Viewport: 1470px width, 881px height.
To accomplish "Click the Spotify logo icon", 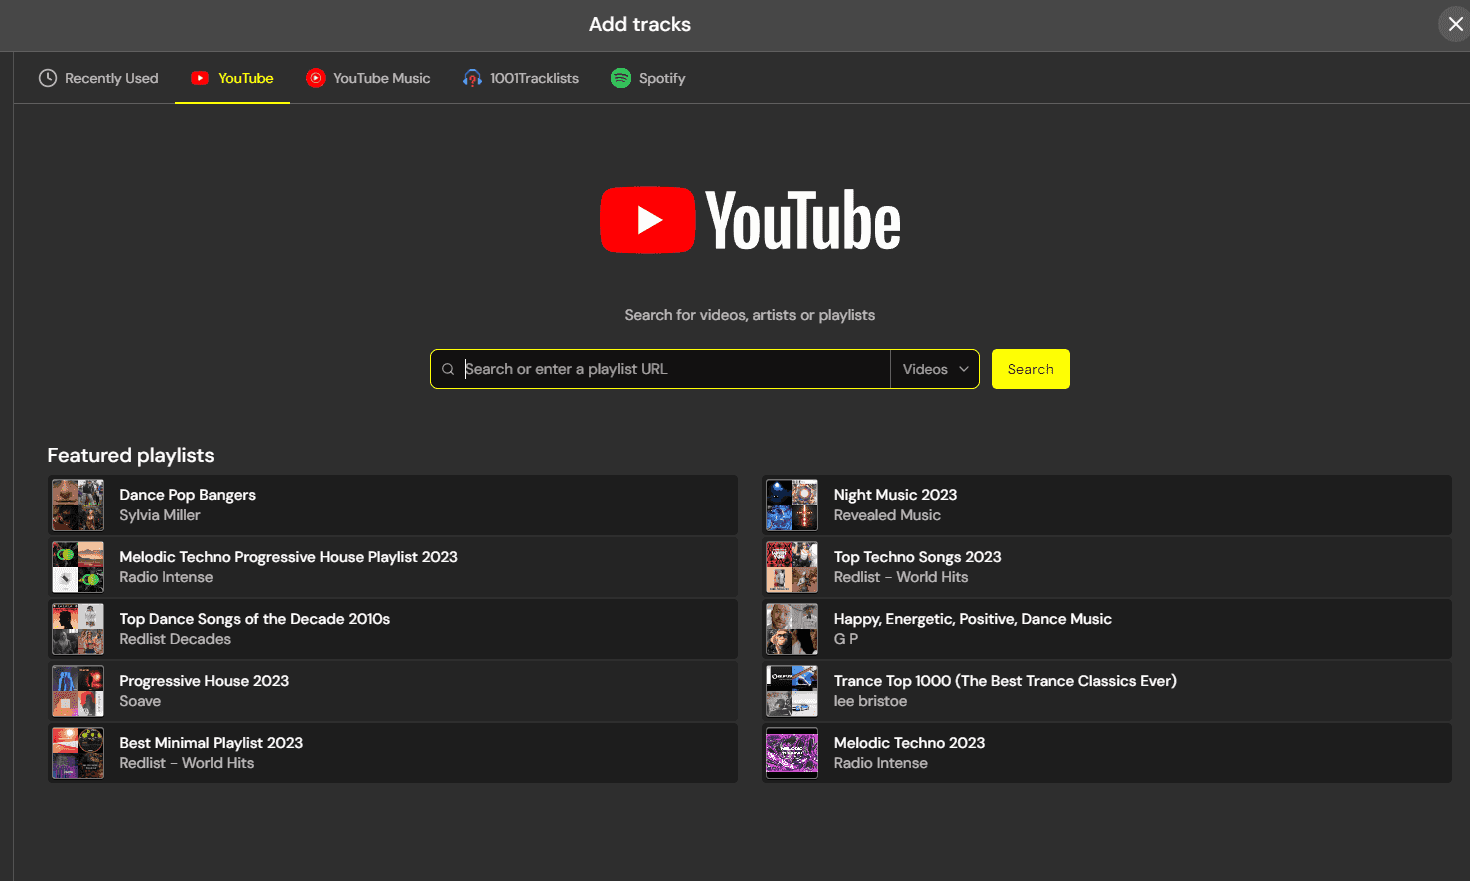I will (621, 78).
